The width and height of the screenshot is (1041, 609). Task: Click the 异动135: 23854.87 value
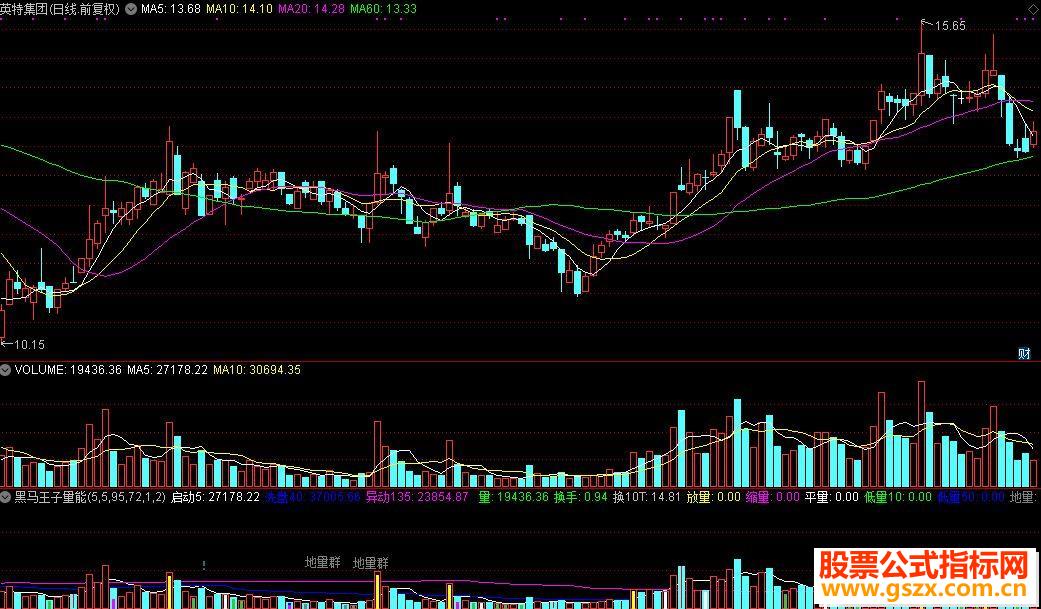[x=417, y=496]
